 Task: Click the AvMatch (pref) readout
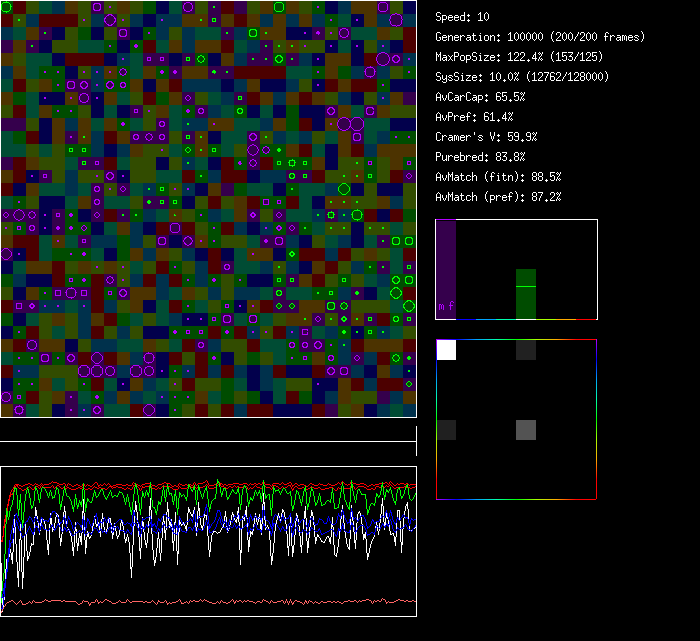[x=498, y=197]
